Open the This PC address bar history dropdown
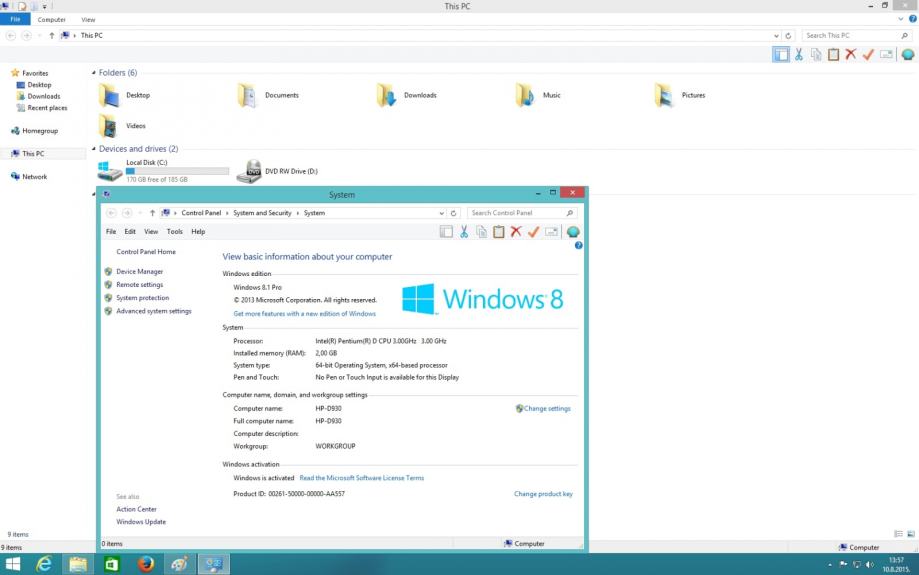This screenshot has height=575, width=919. 777,36
